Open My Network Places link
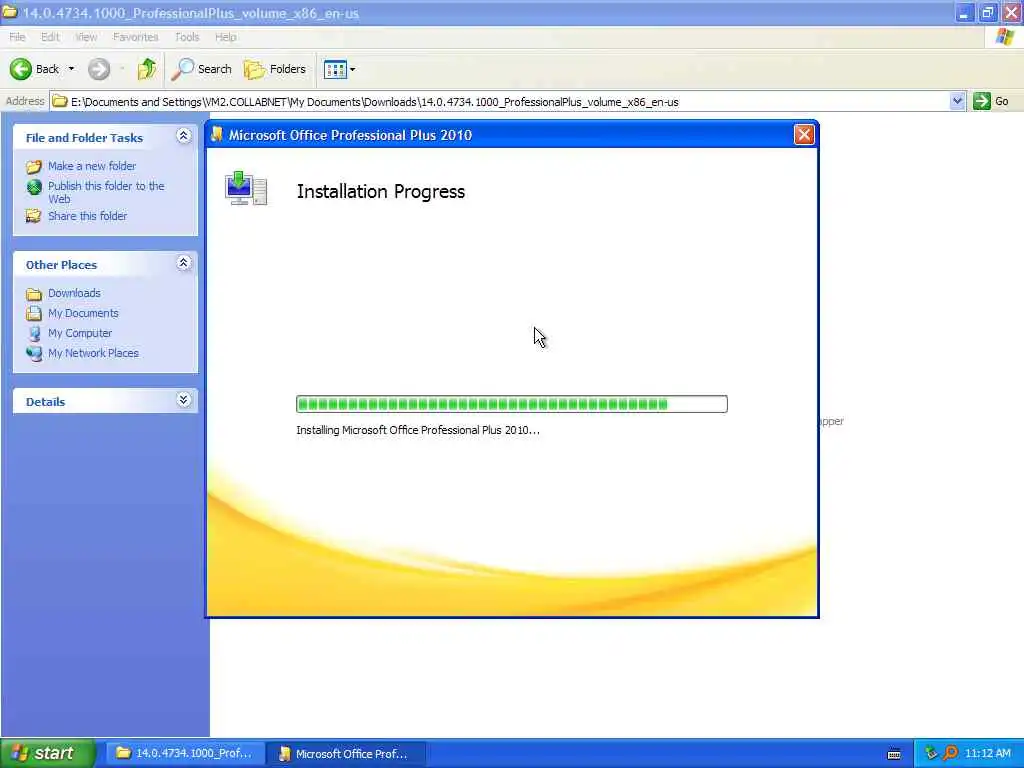 tap(93, 353)
